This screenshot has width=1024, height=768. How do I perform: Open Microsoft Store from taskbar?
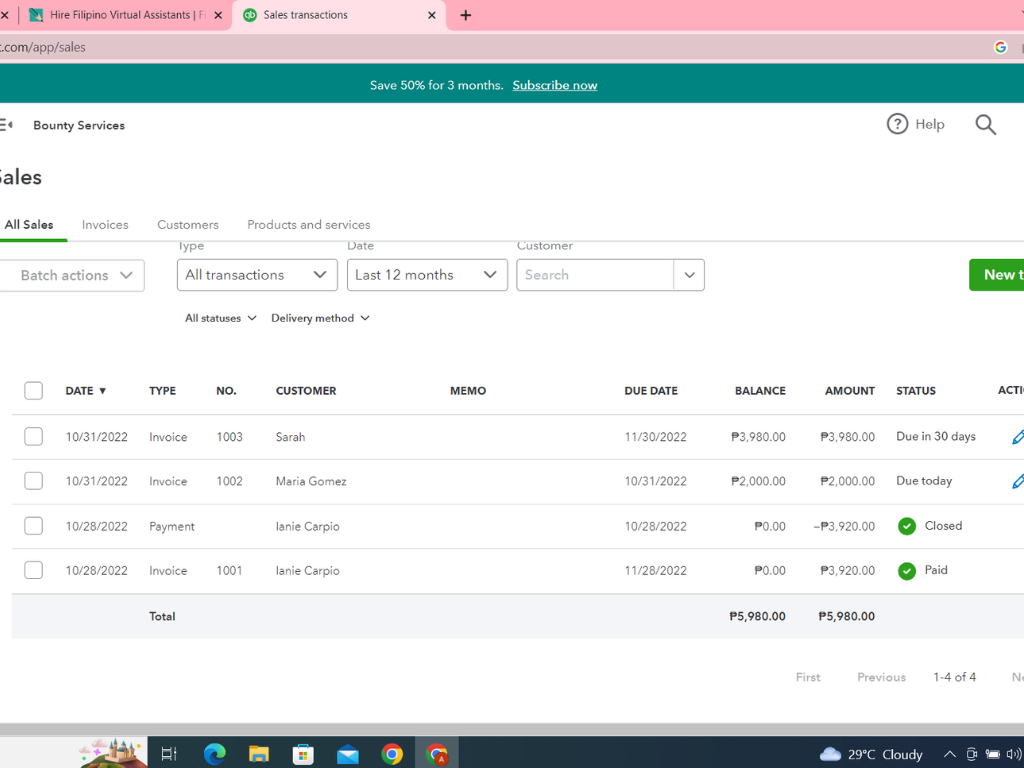pos(303,754)
